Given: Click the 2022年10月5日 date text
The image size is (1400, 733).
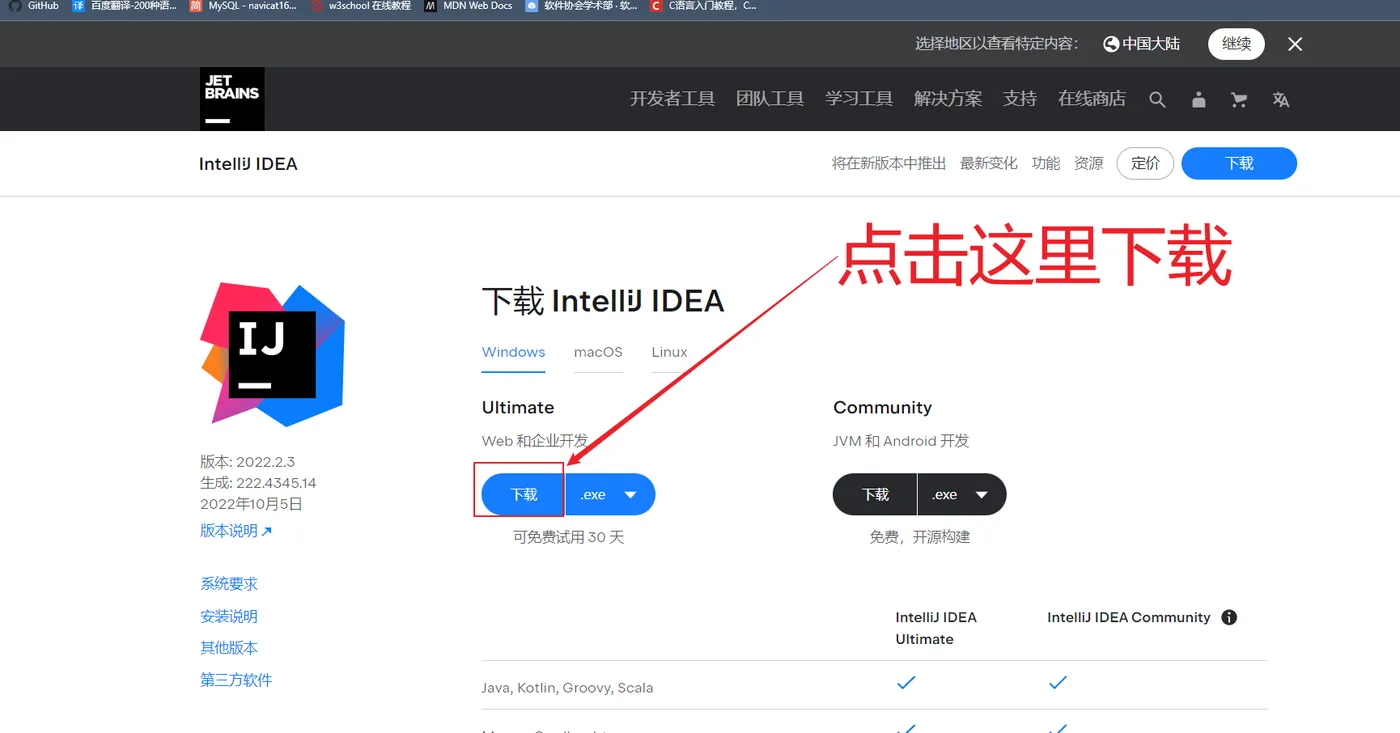Looking at the screenshot, I should click(x=251, y=504).
